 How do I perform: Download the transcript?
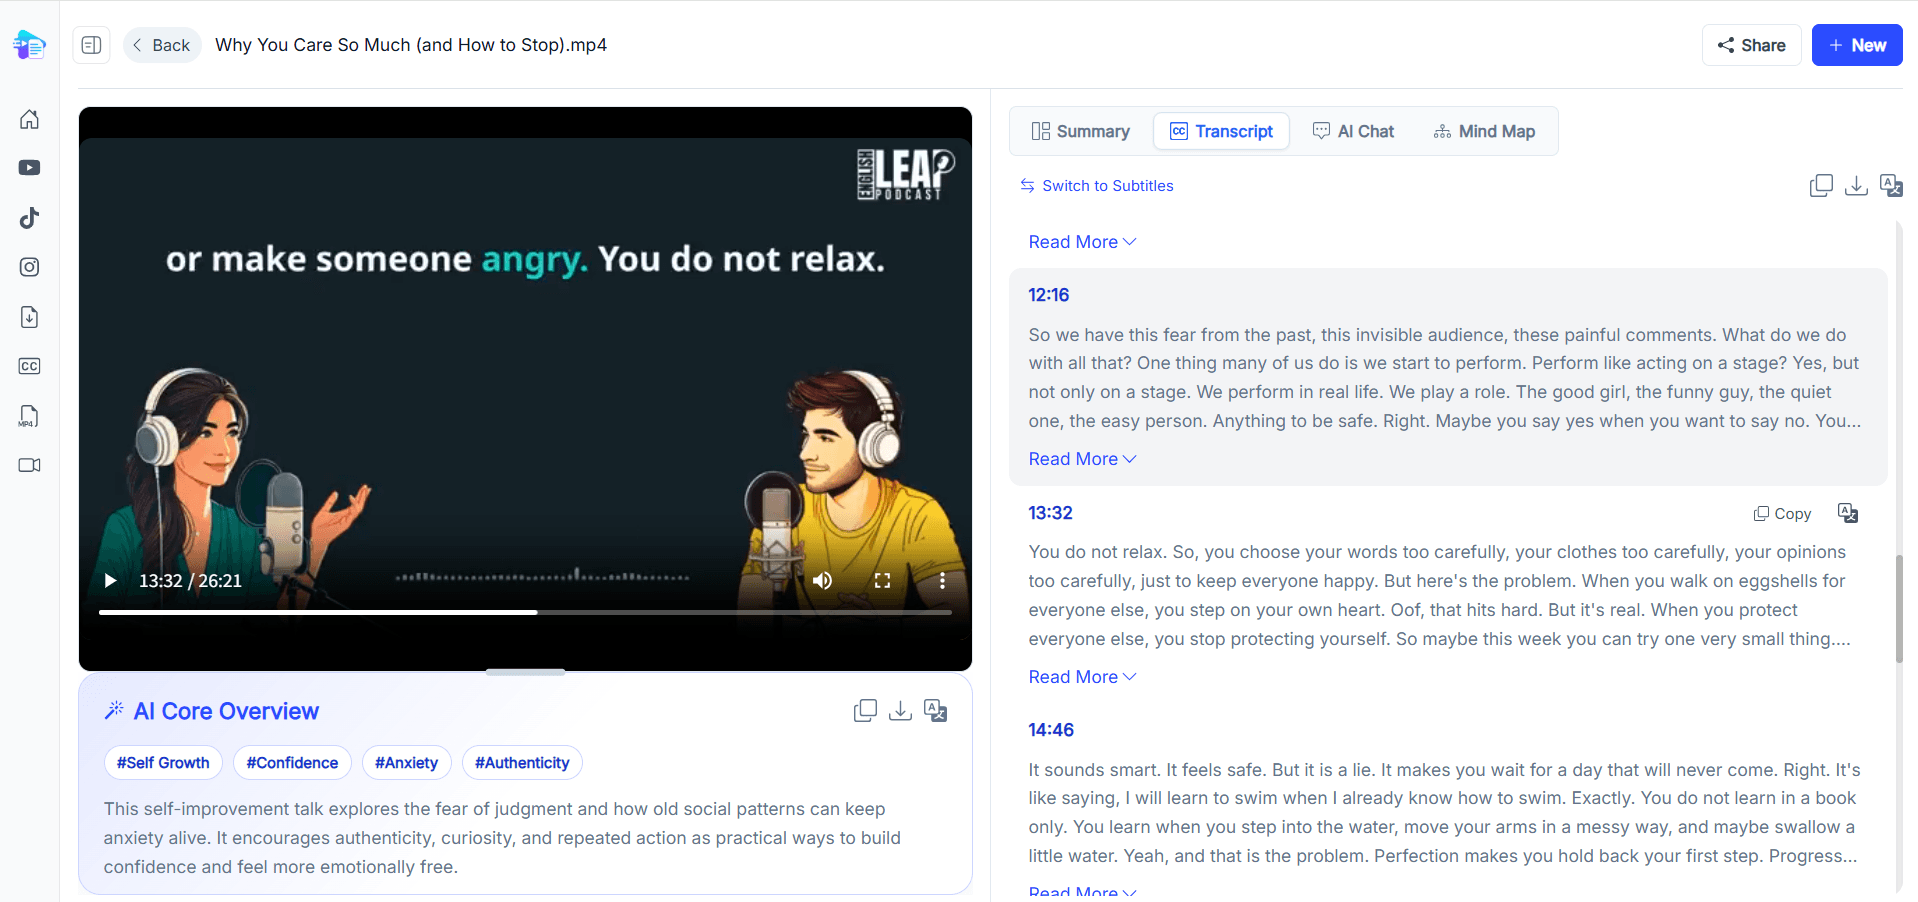point(1856,186)
